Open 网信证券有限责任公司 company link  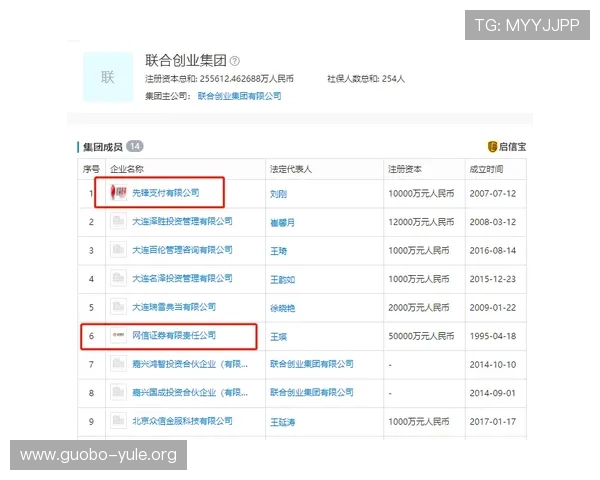click(x=174, y=335)
